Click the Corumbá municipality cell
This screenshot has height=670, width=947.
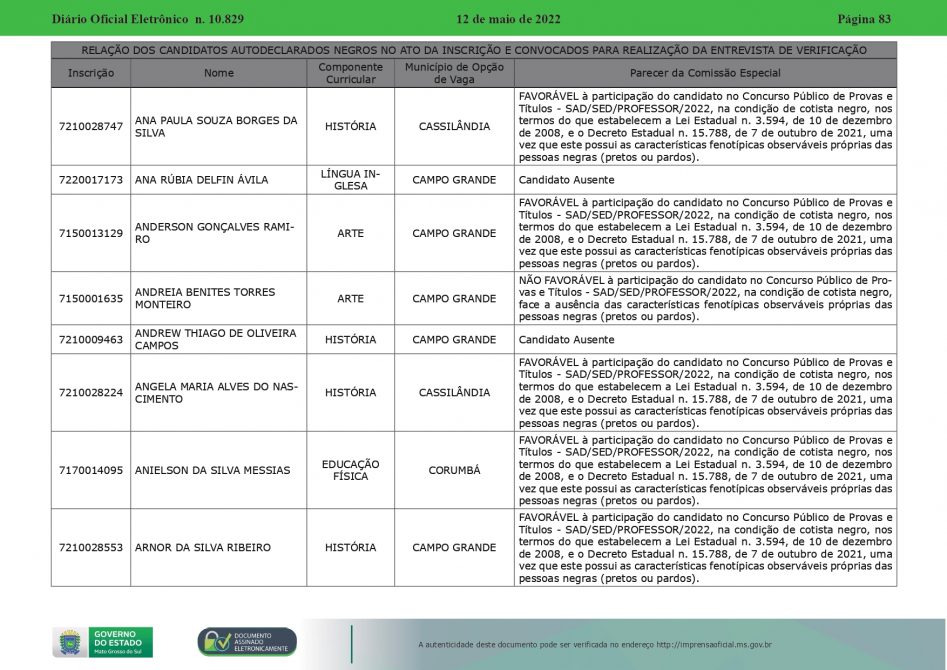[454, 470]
